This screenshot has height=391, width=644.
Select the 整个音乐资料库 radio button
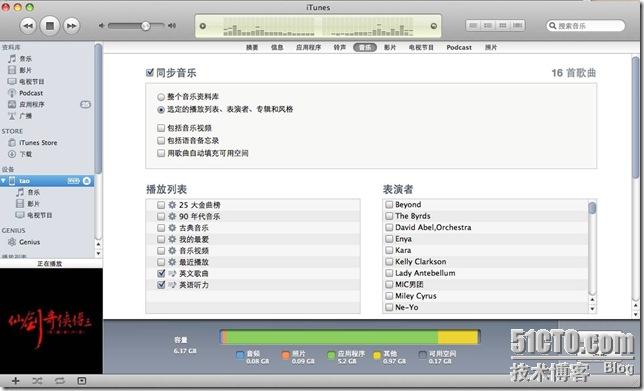(161, 97)
